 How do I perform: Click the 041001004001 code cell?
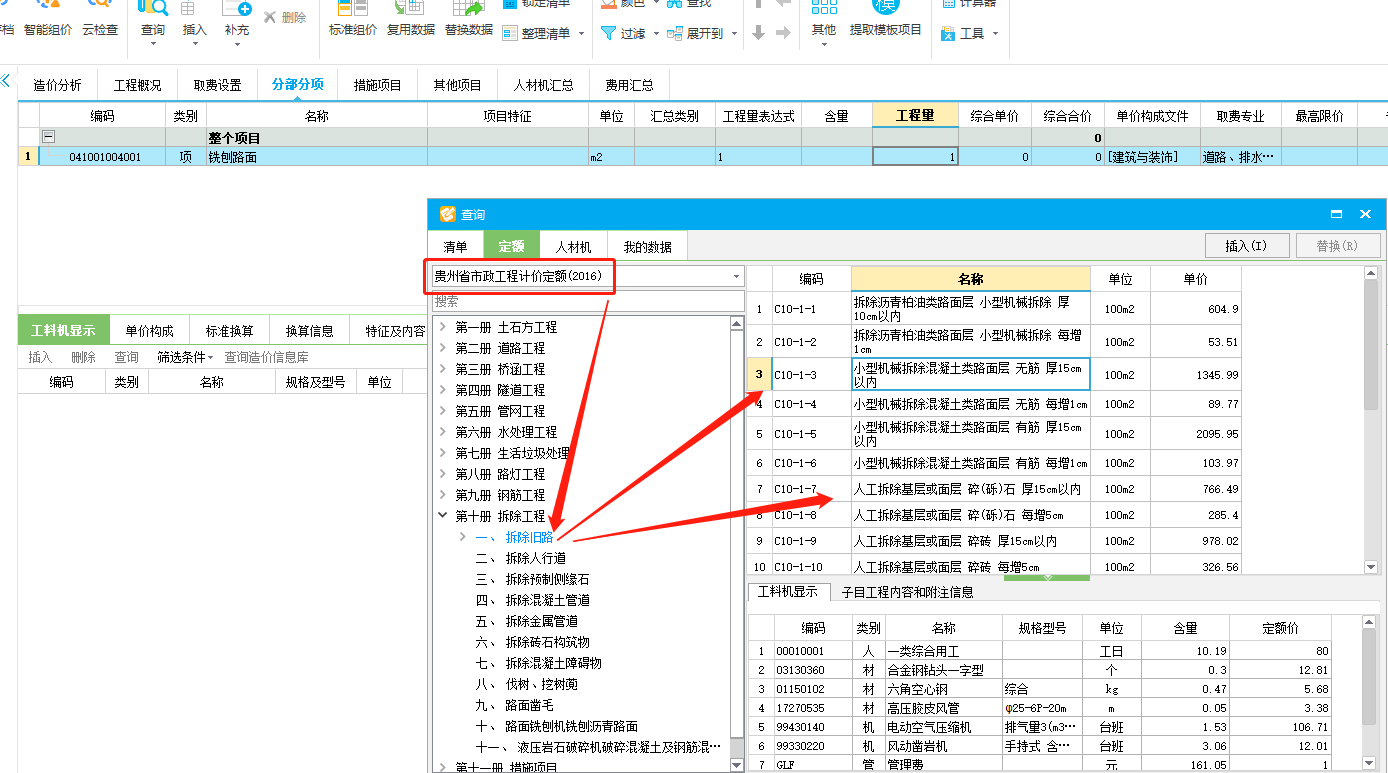(x=102, y=157)
